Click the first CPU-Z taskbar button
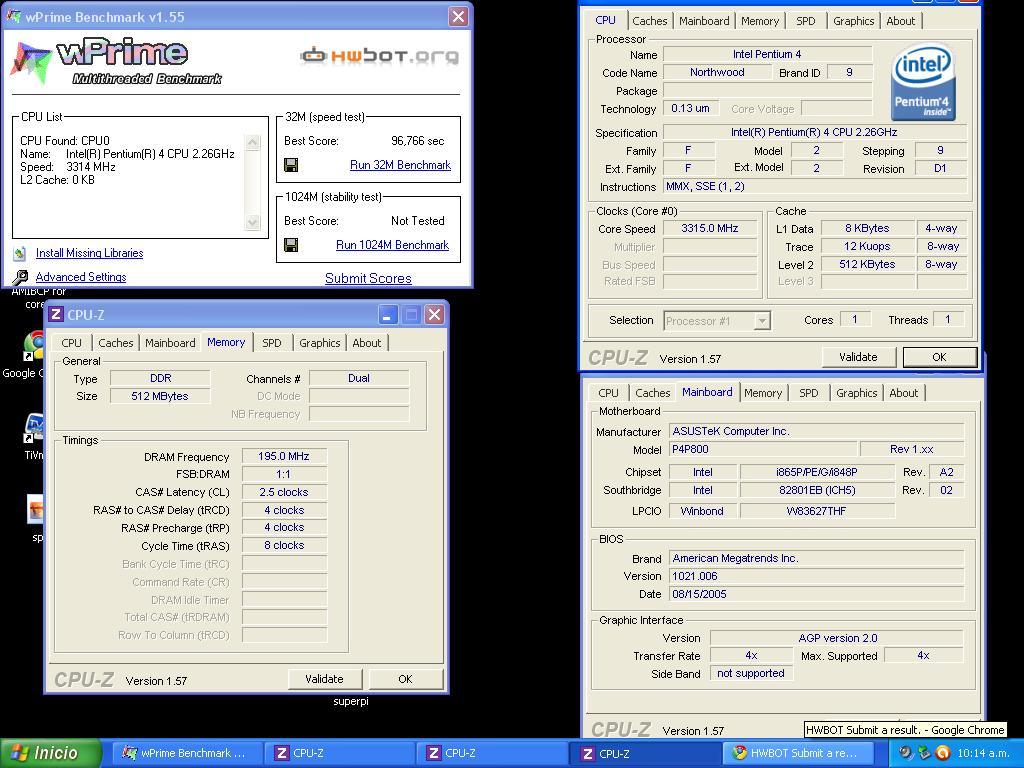The width and height of the screenshot is (1024, 768). (x=338, y=753)
